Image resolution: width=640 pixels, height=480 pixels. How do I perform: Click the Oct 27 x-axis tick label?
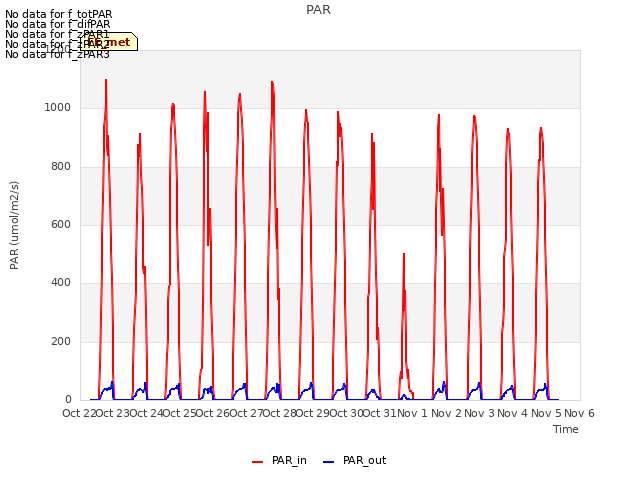pos(247,413)
